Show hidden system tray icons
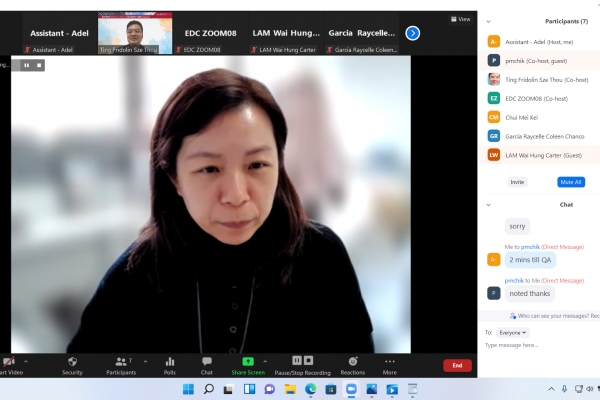 551,389
